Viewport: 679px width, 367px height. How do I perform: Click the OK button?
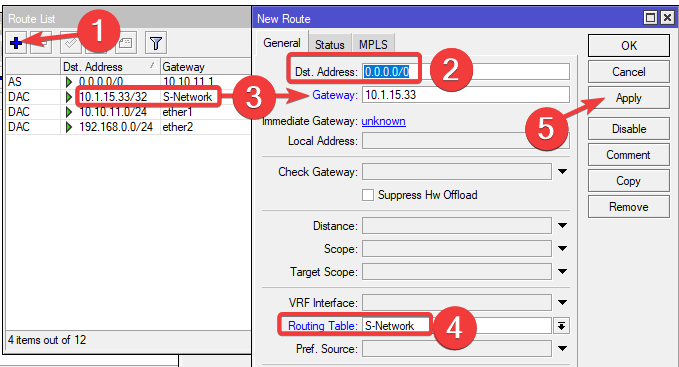pos(629,45)
